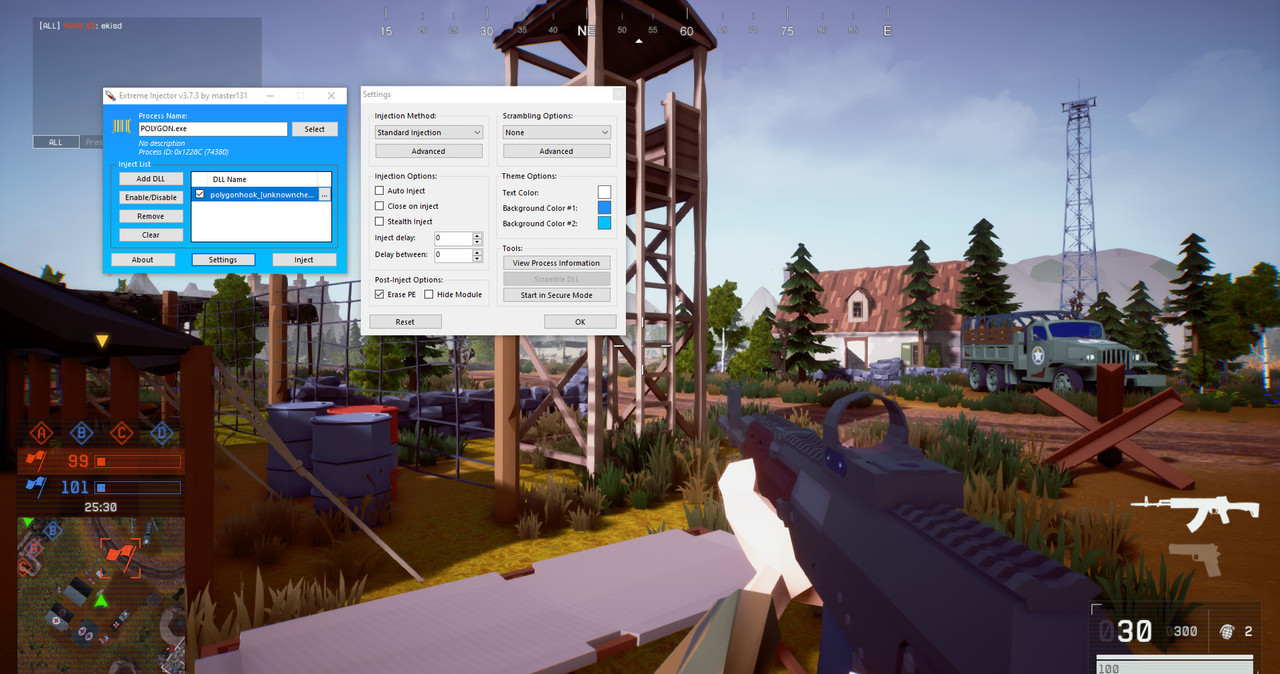The height and width of the screenshot is (674, 1280).
Task: Click capture point C diamond icon above scores
Action: (x=121, y=433)
